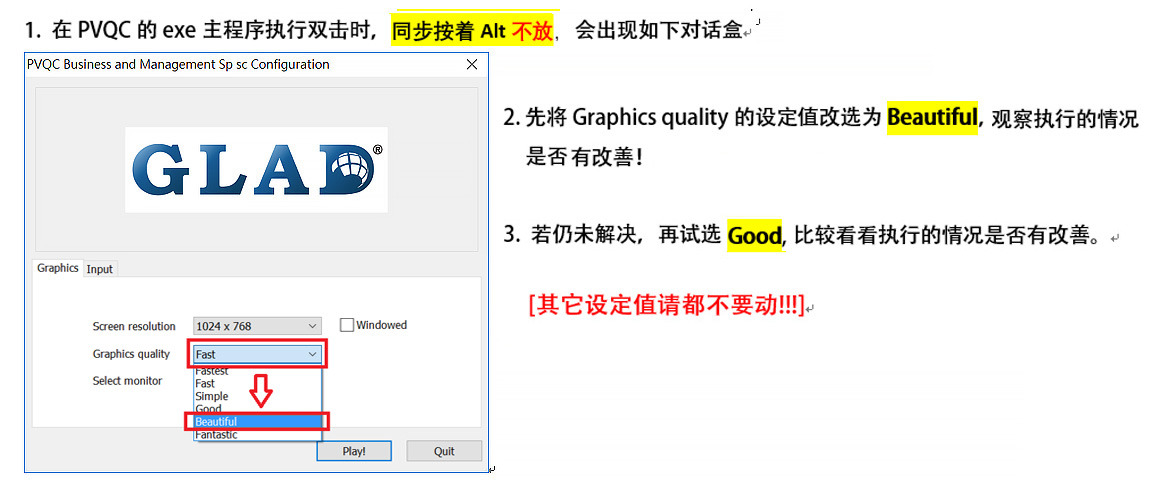Choose Fastest in the quality list
Screen dimensions: 1156x492
coord(212,372)
